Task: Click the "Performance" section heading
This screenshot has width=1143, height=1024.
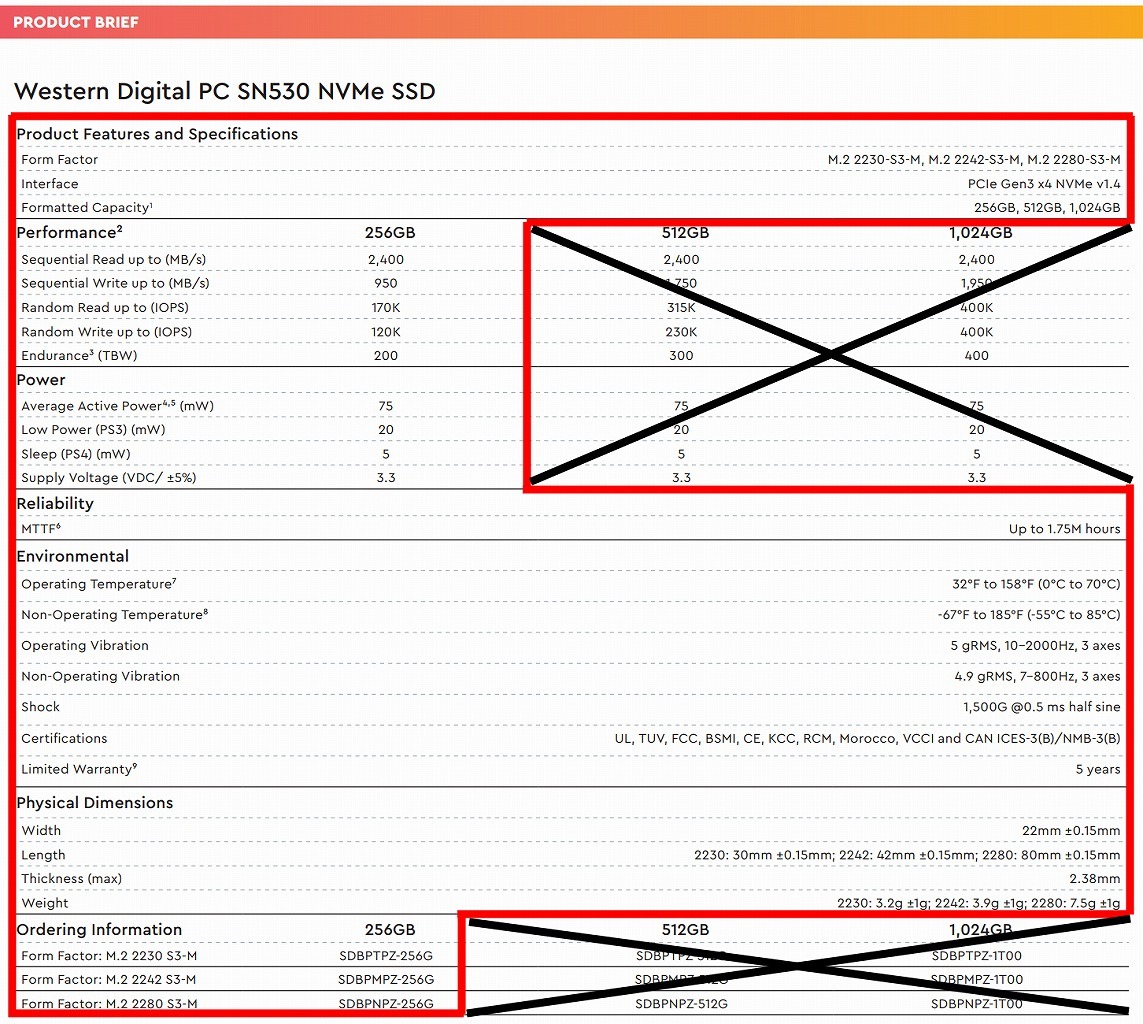Action: tap(69, 232)
